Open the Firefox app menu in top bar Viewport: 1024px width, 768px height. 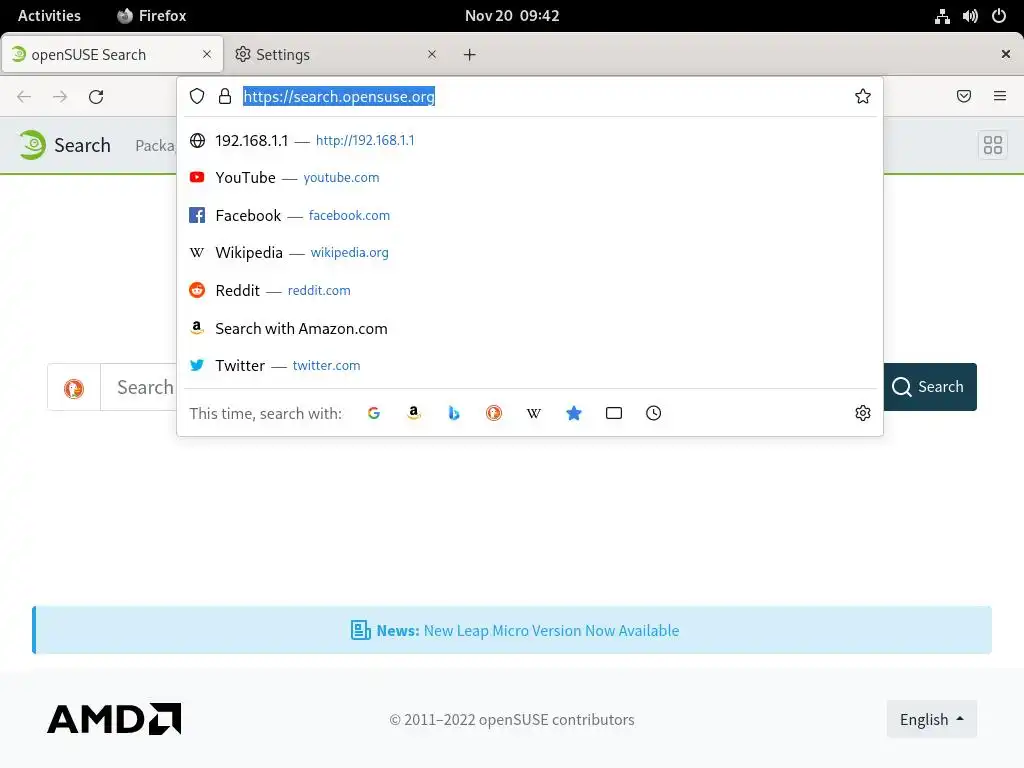pos(152,16)
